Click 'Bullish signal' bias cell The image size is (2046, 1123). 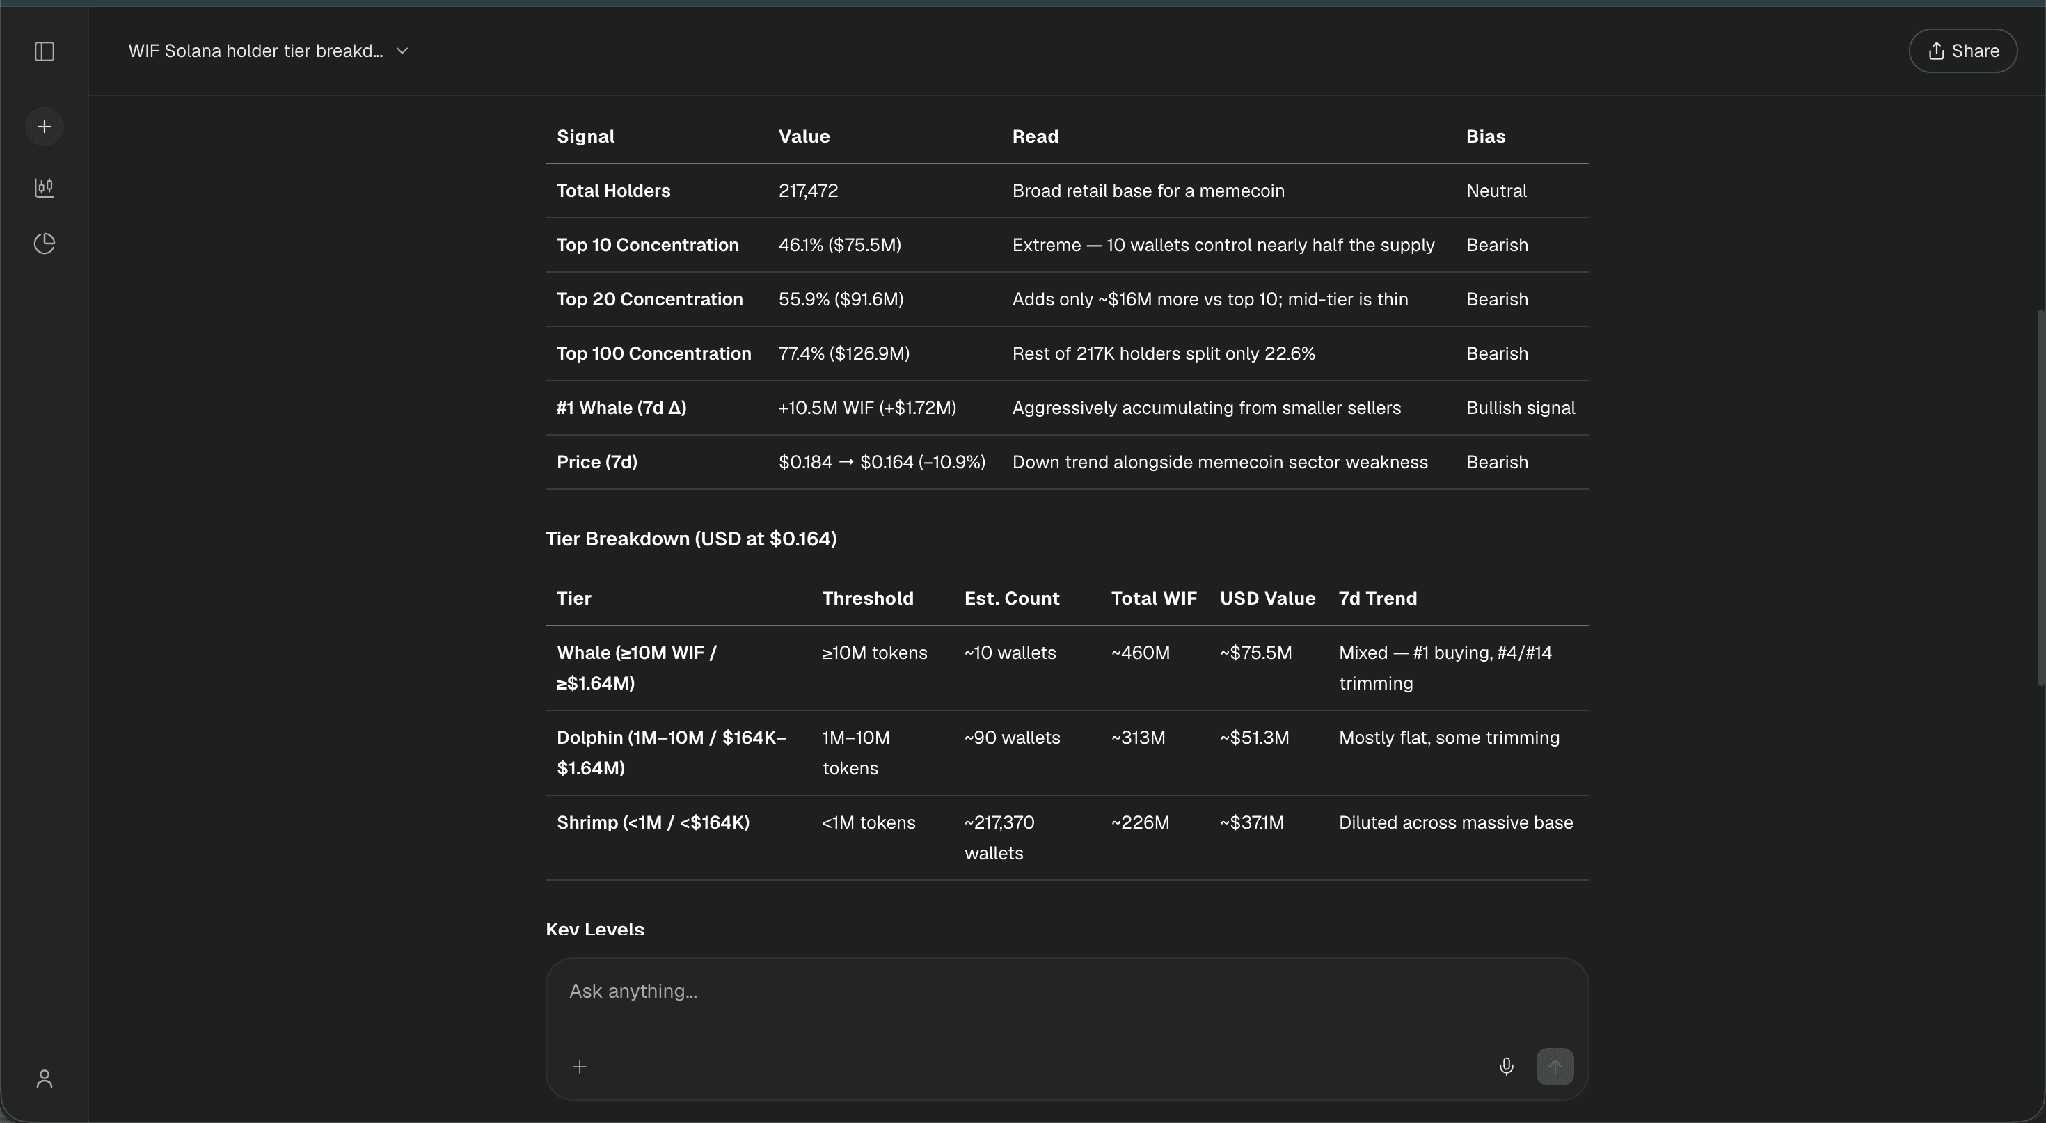(1520, 408)
